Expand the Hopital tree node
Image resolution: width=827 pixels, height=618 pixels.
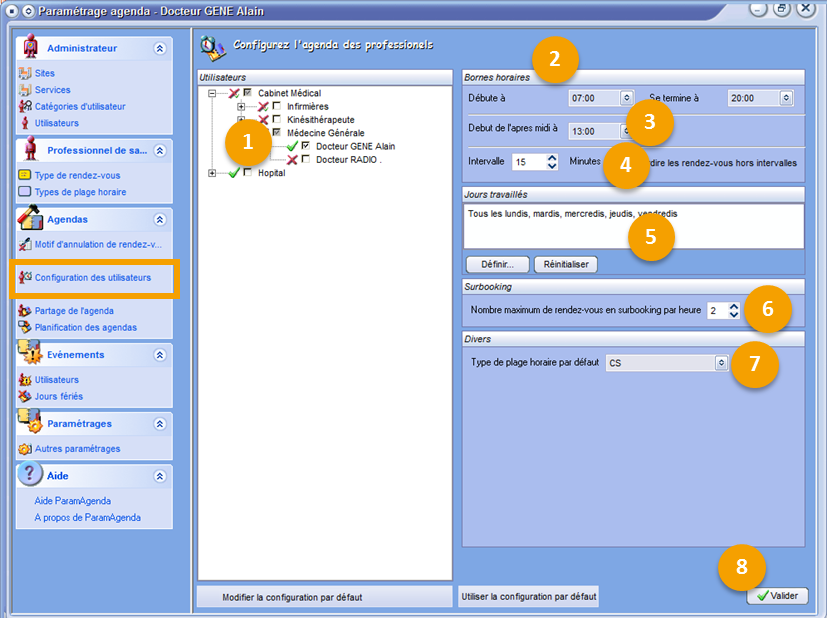coord(212,173)
